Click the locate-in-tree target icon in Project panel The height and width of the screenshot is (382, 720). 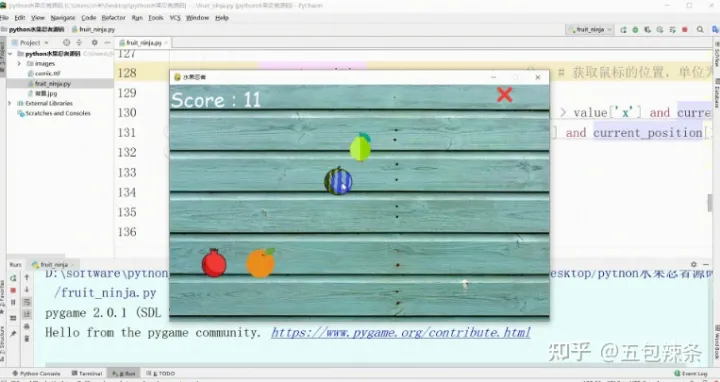click(67, 42)
